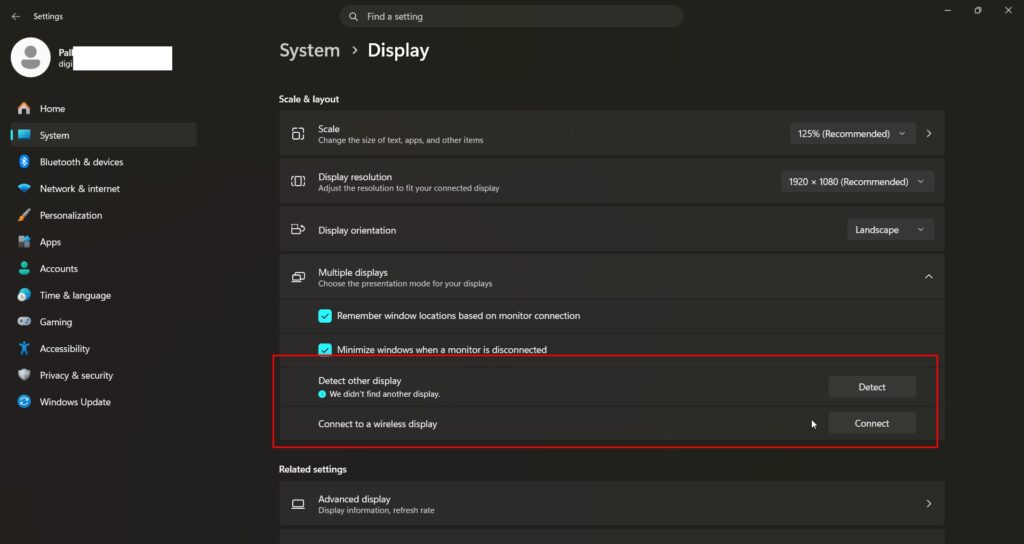Viewport: 1024px width, 544px height.
Task: Open the 125% Scale dropdown
Action: tap(852, 134)
